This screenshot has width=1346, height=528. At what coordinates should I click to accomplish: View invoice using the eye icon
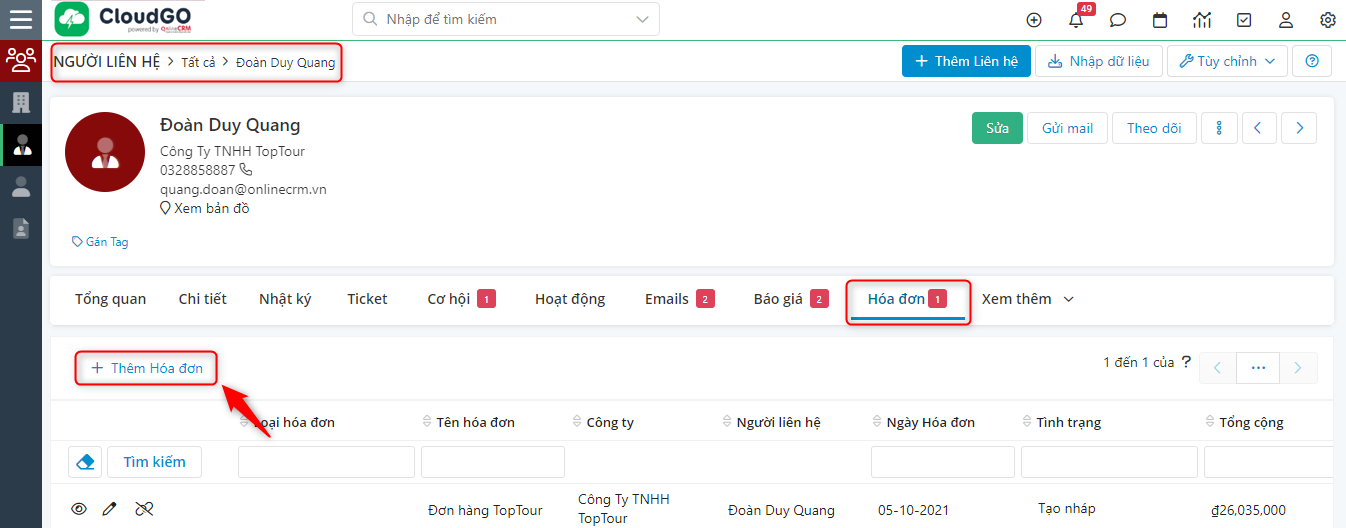click(x=79, y=510)
